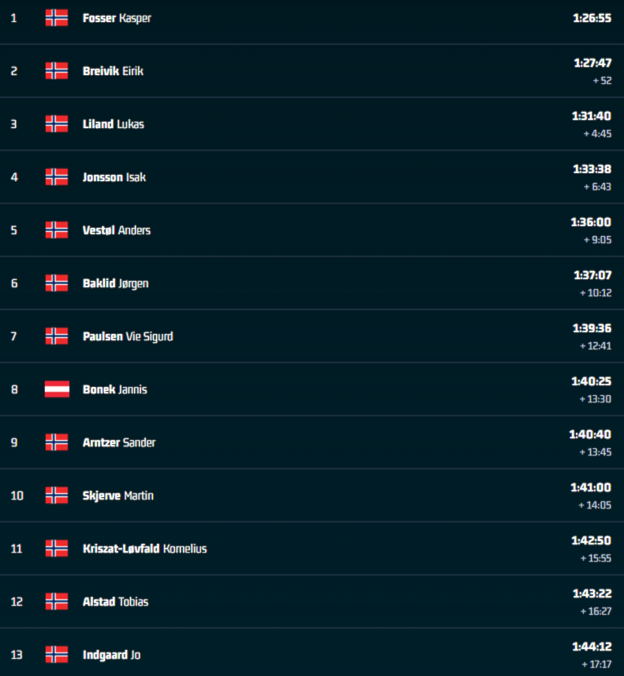Click the flag icon next to Alstad Tobias

pos(56,601)
